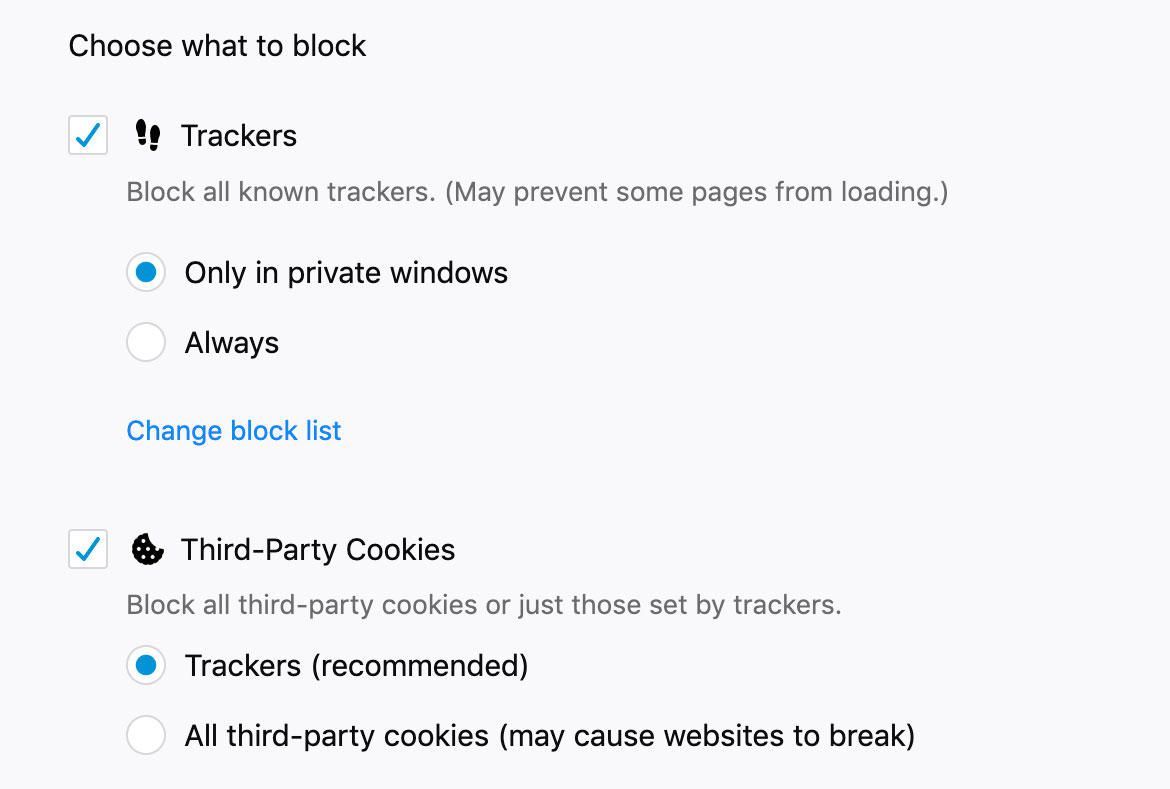1170x789 pixels.
Task: Click the 'All third-party cookies' label text
Action: pyautogui.click(x=337, y=736)
